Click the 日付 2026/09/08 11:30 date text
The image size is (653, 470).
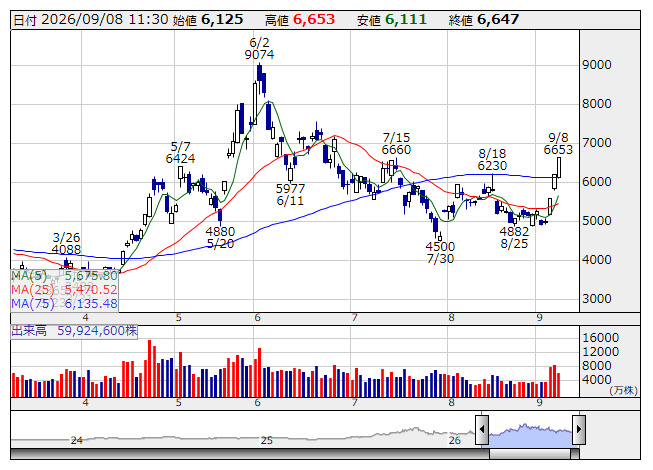click(x=91, y=20)
